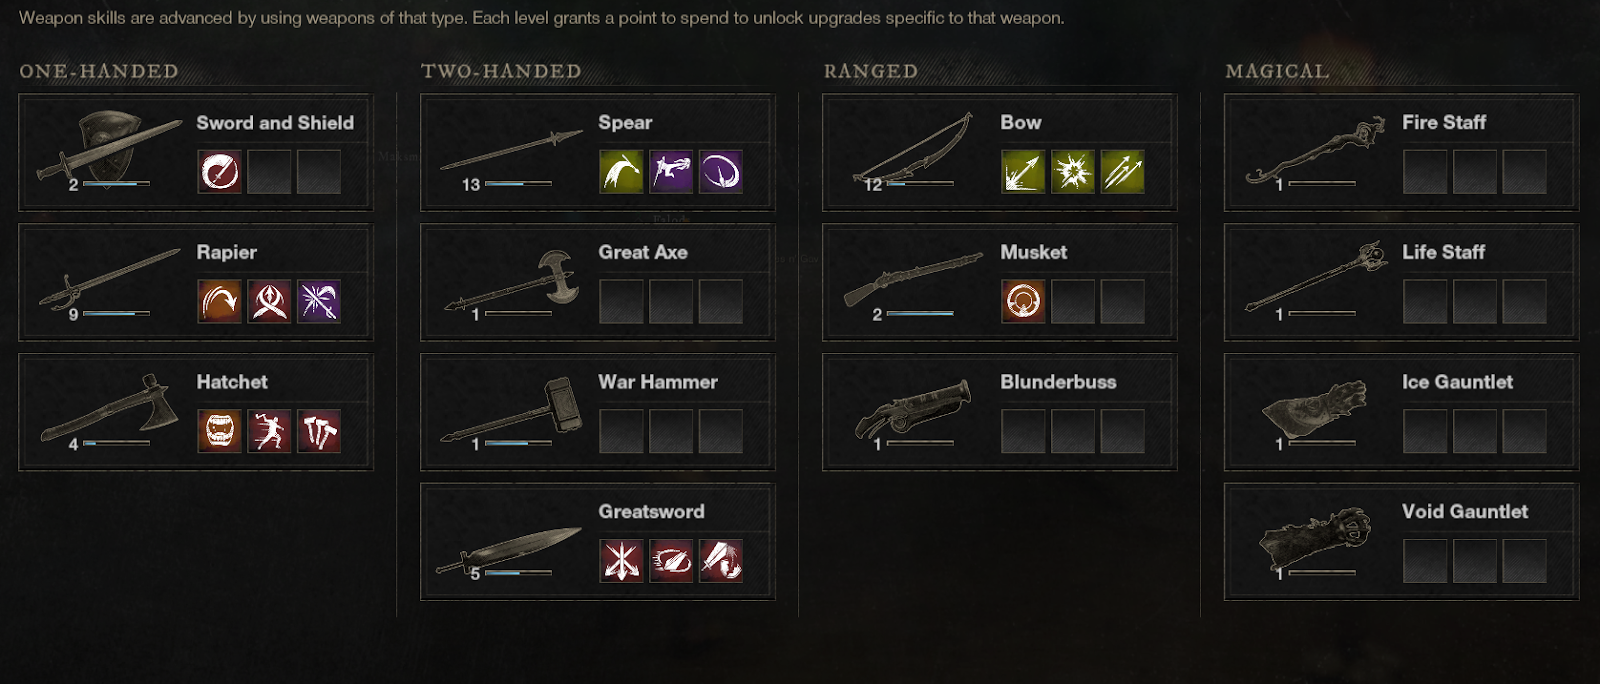Select the Ice Gauntlet first empty slot
This screenshot has width=1600, height=684.
tap(1425, 431)
